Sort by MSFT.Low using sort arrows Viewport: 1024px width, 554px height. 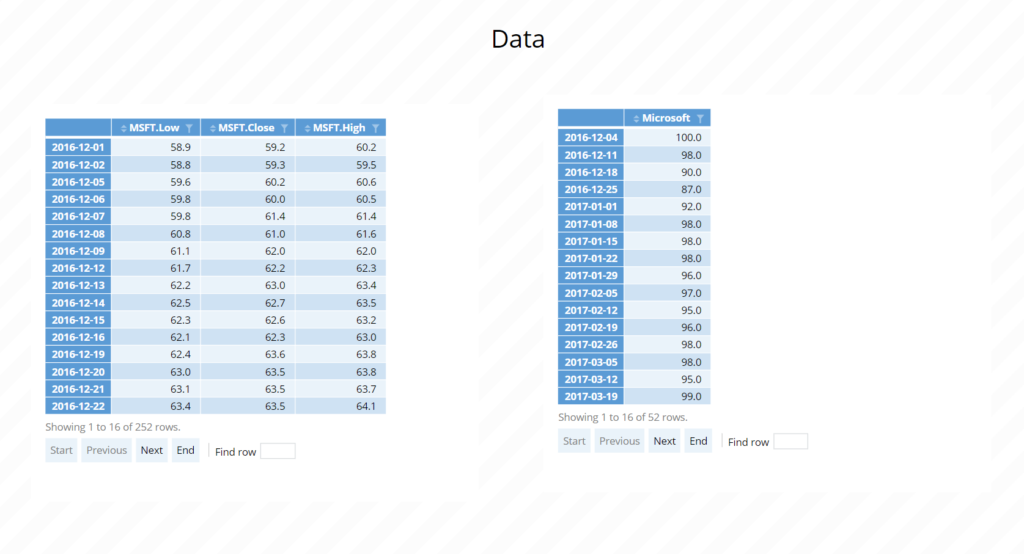pos(123,128)
